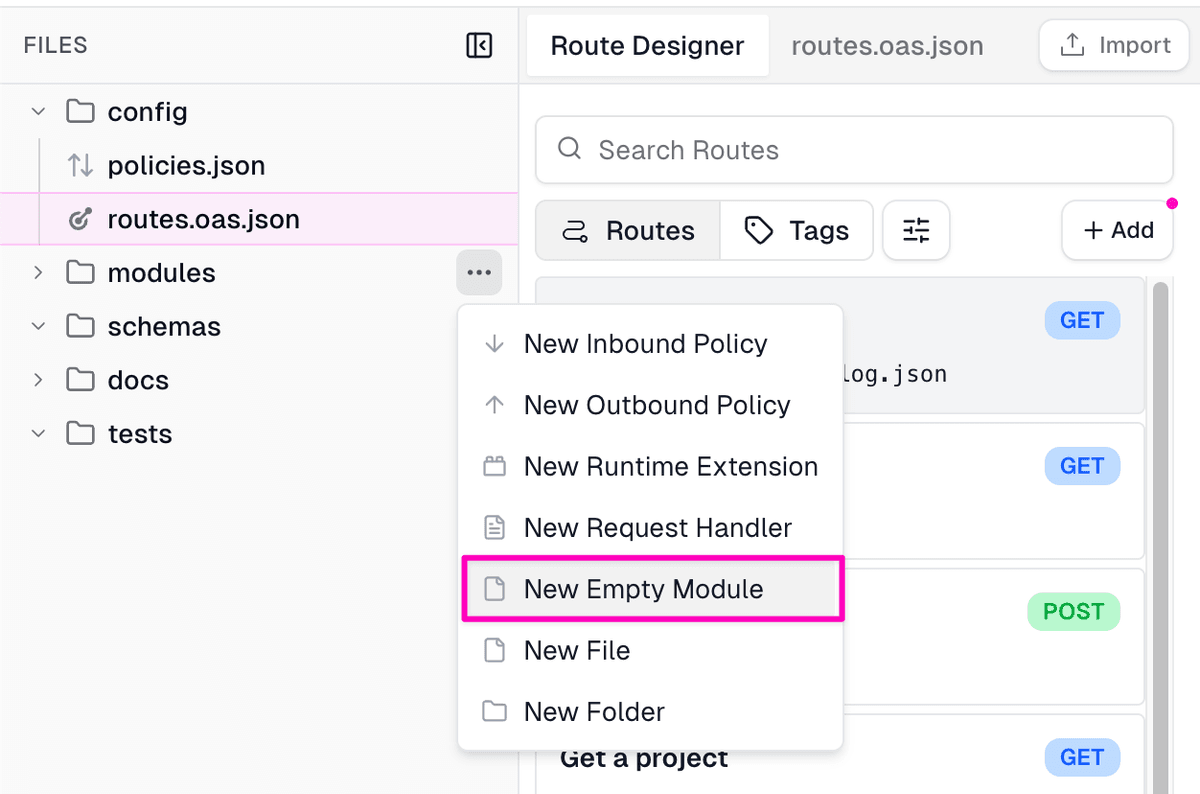1200x794 pixels.
Task: Expand the modules folder chevron
Action: 38,273
